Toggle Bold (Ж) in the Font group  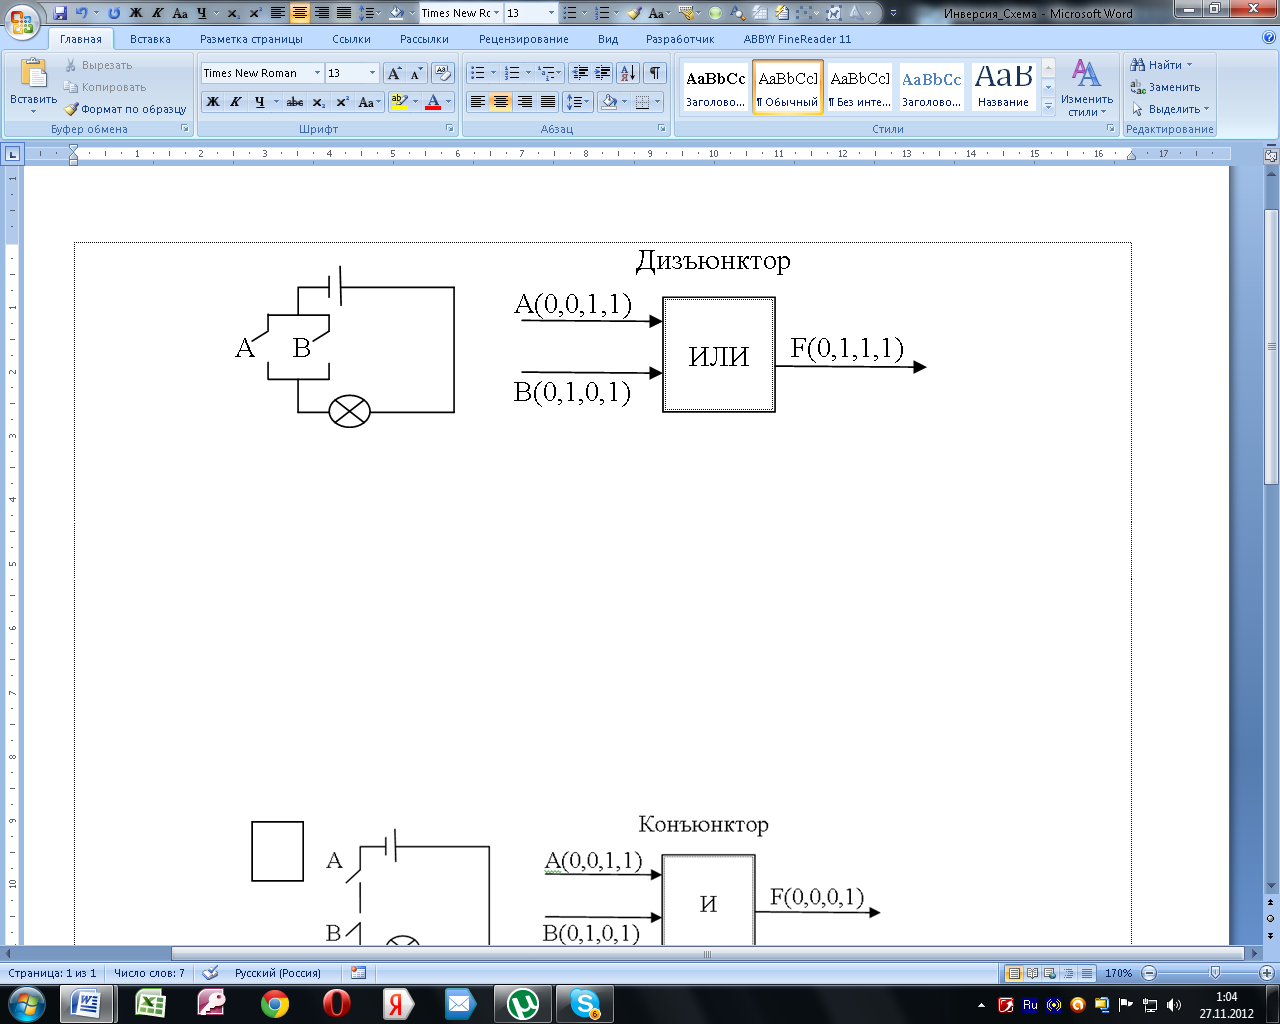click(213, 102)
